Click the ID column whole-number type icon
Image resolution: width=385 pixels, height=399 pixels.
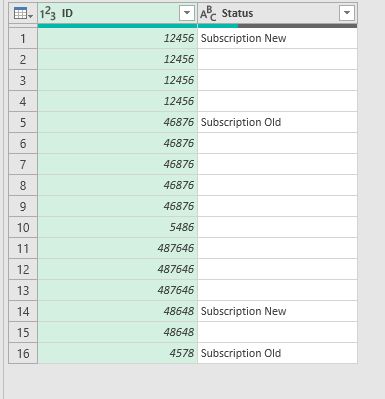click(x=48, y=14)
